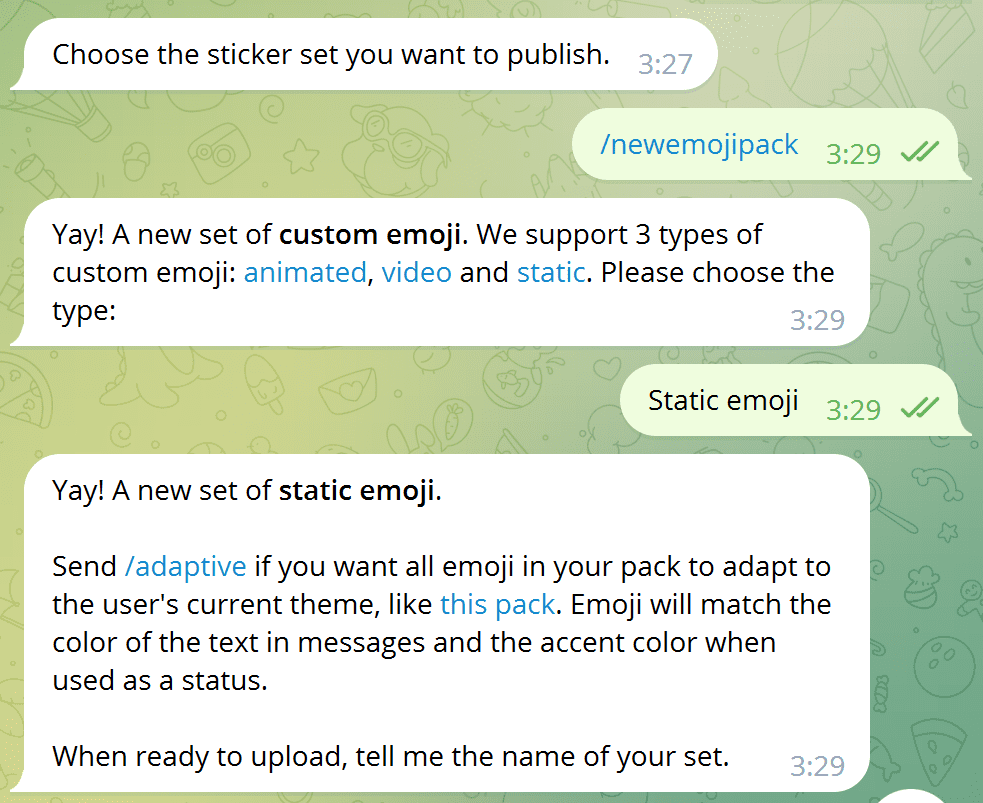Click timestamp on 'When ready to upload' message

817,766
